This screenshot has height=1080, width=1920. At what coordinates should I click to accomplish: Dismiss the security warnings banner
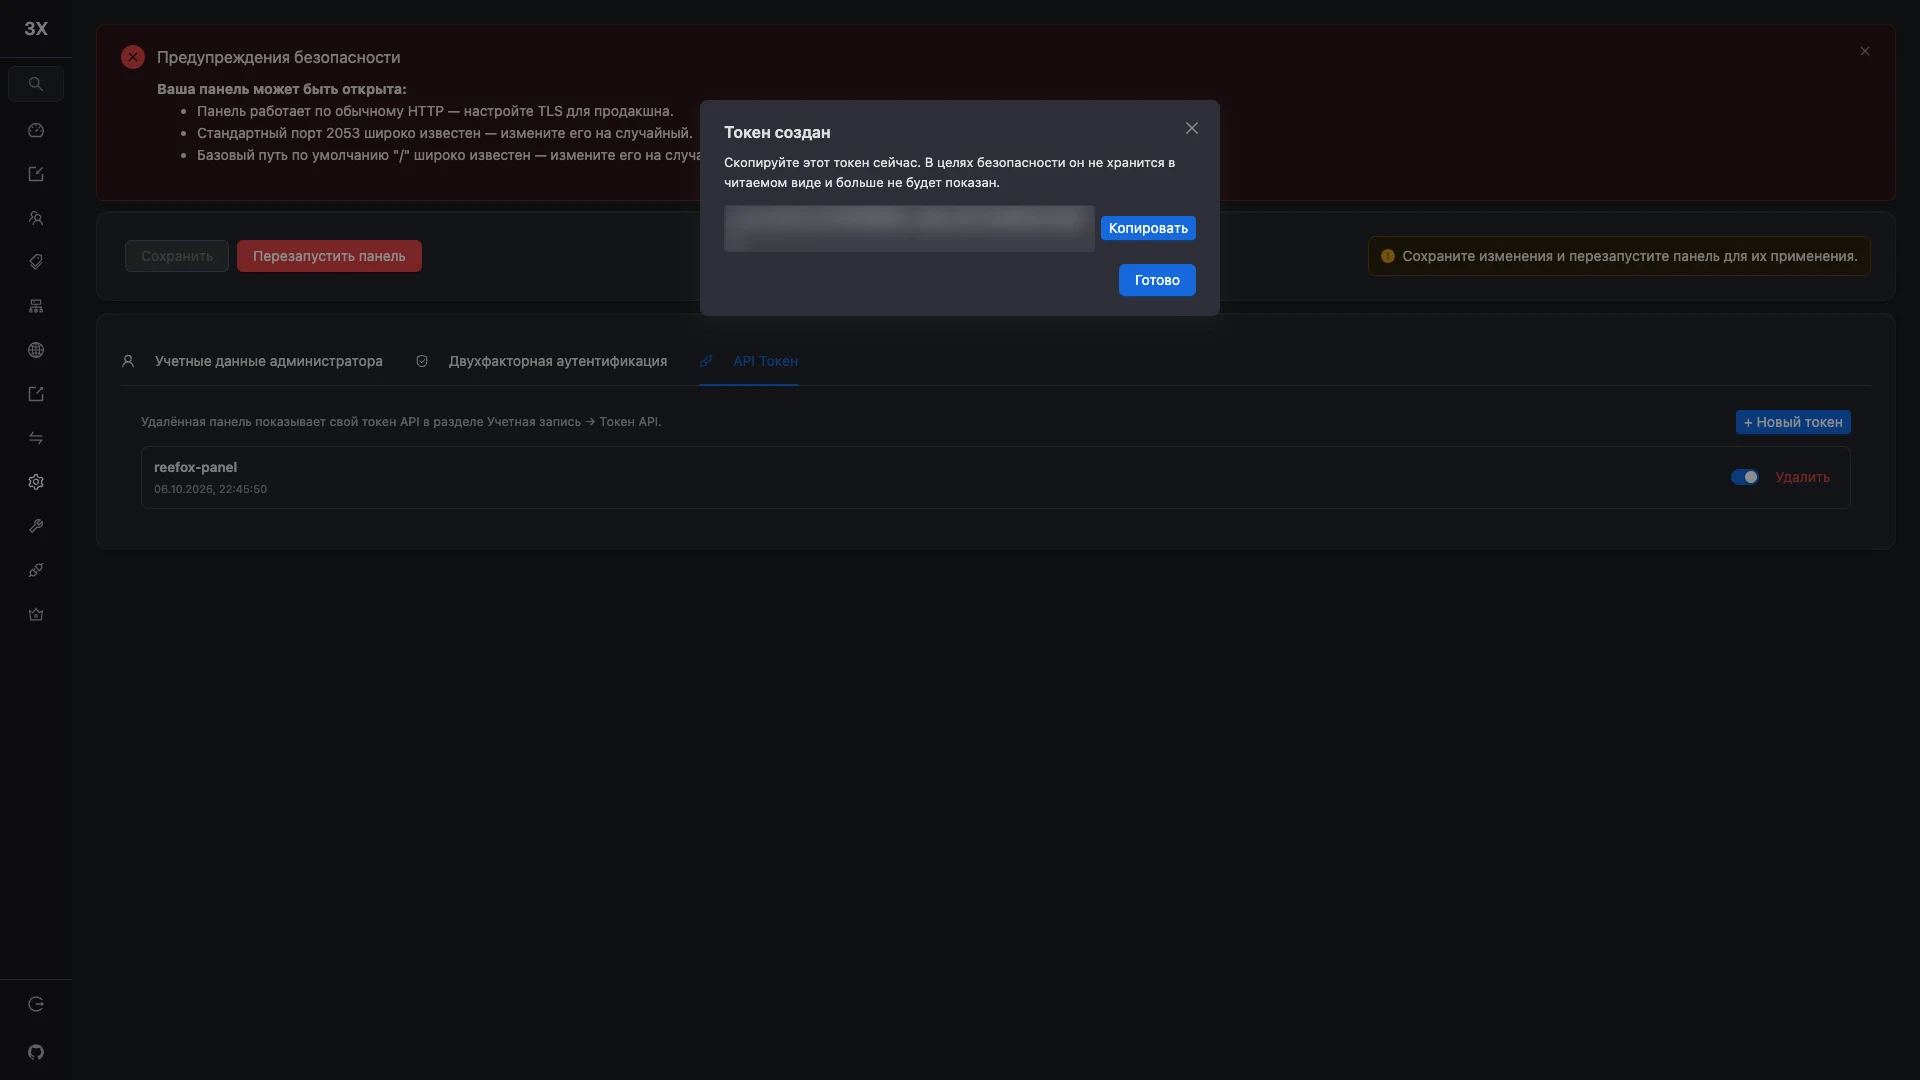tap(1865, 51)
